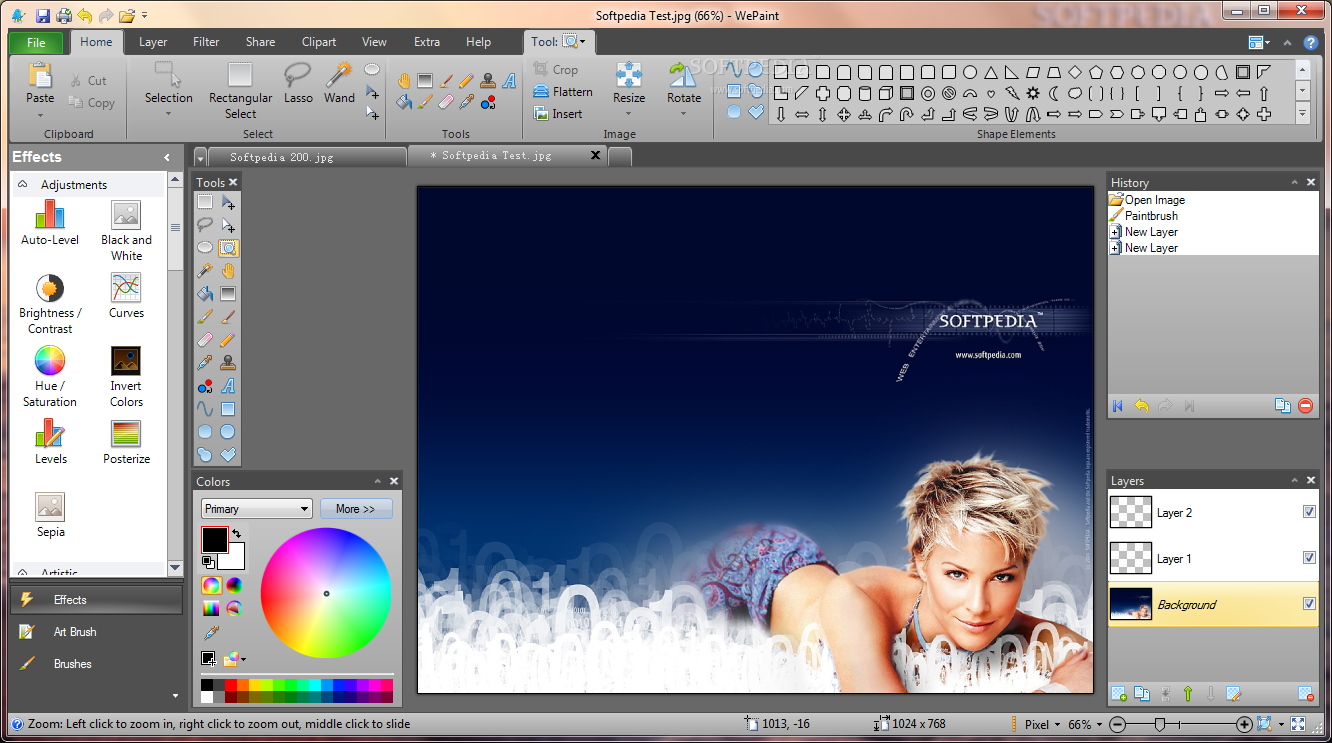This screenshot has height=743, width=1332.
Task: Open the Rotate dropdown
Action: tap(684, 113)
